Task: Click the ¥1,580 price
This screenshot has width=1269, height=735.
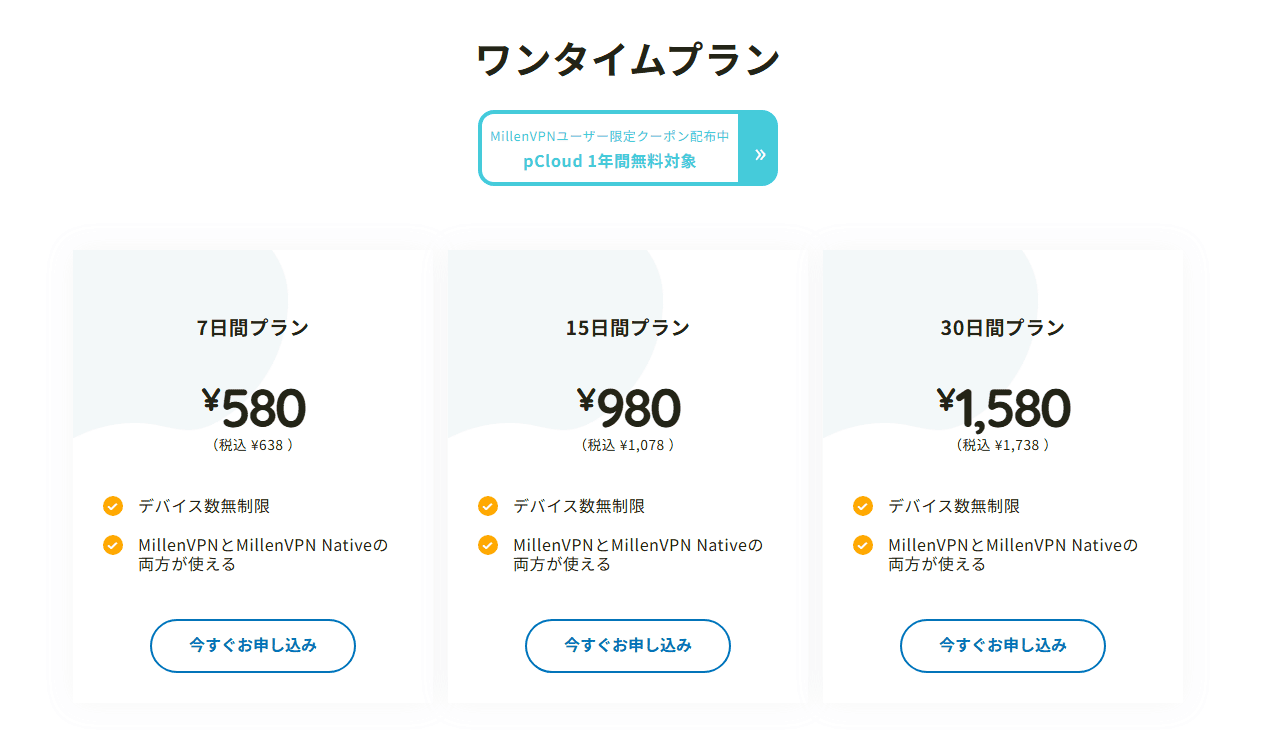Action: (x=1003, y=408)
